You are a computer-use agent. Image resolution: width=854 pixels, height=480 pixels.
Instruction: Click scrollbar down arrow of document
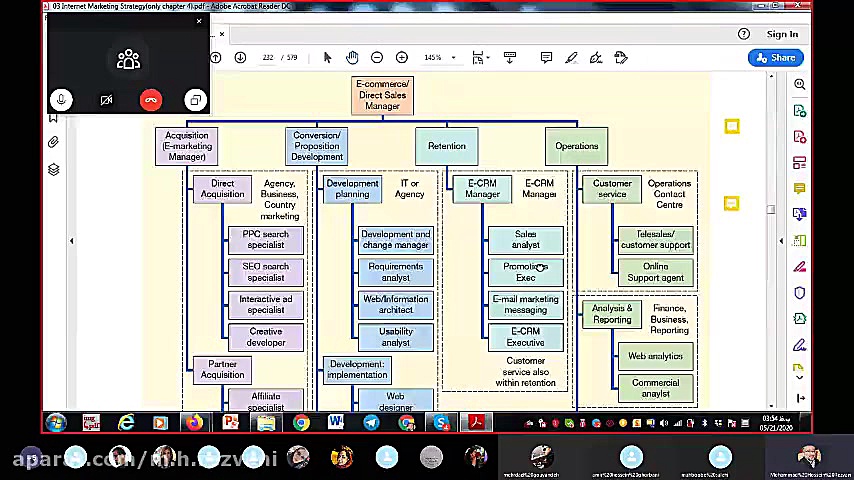pyautogui.click(x=771, y=406)
